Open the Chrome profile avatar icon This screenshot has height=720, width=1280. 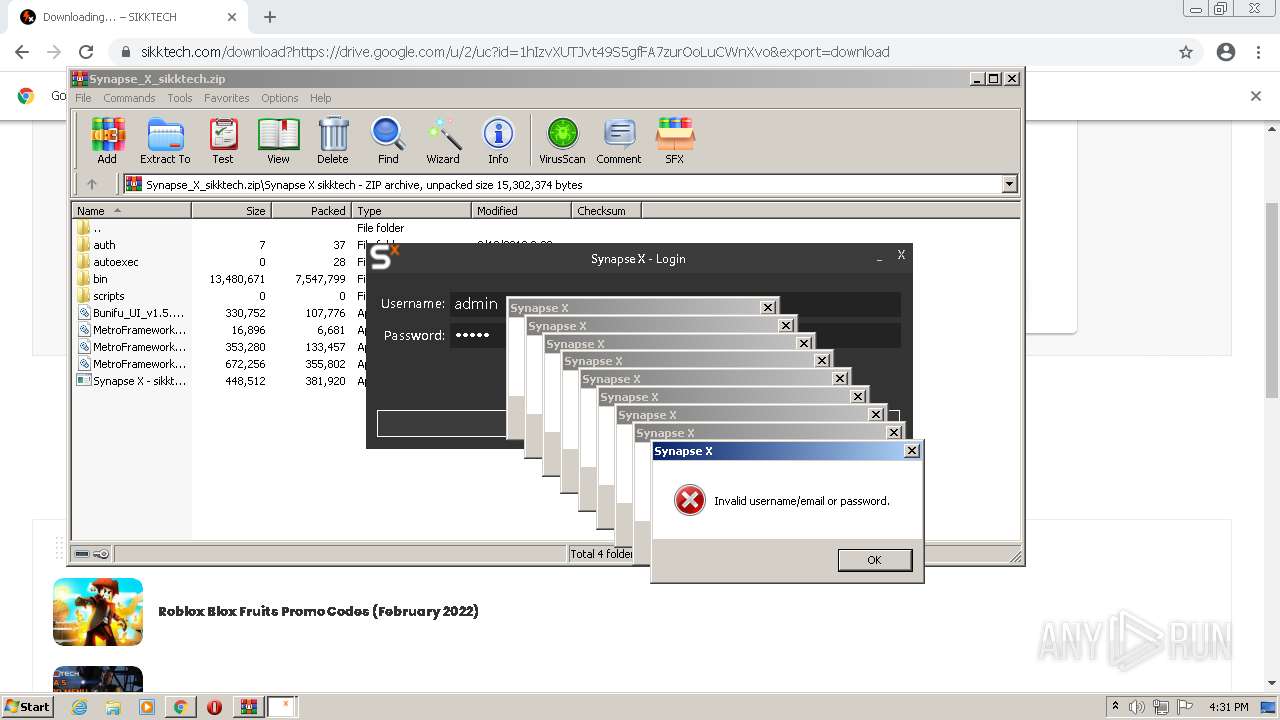coord(1226,52)
